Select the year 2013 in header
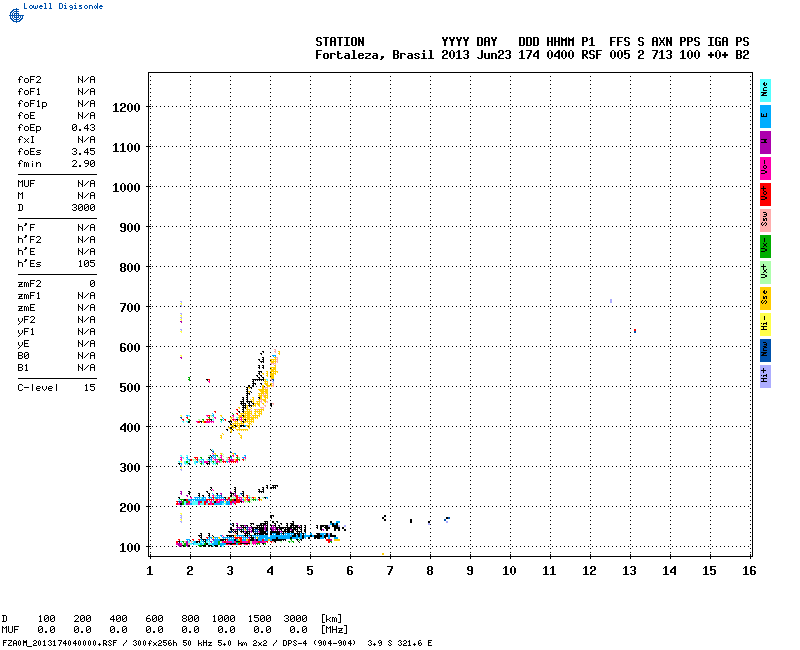The image size is (800, 650). (455, 55)
